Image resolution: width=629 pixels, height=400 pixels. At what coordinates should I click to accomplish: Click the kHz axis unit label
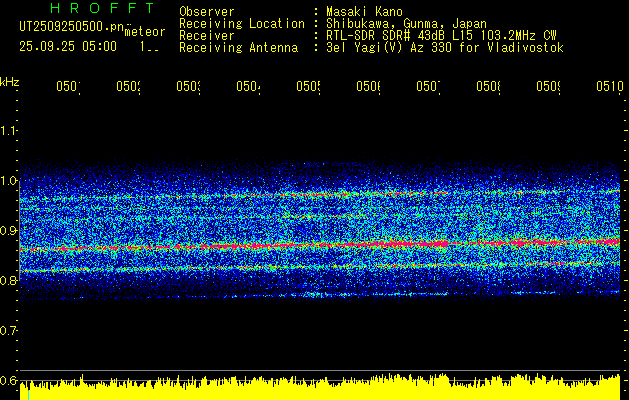[9, 82]
